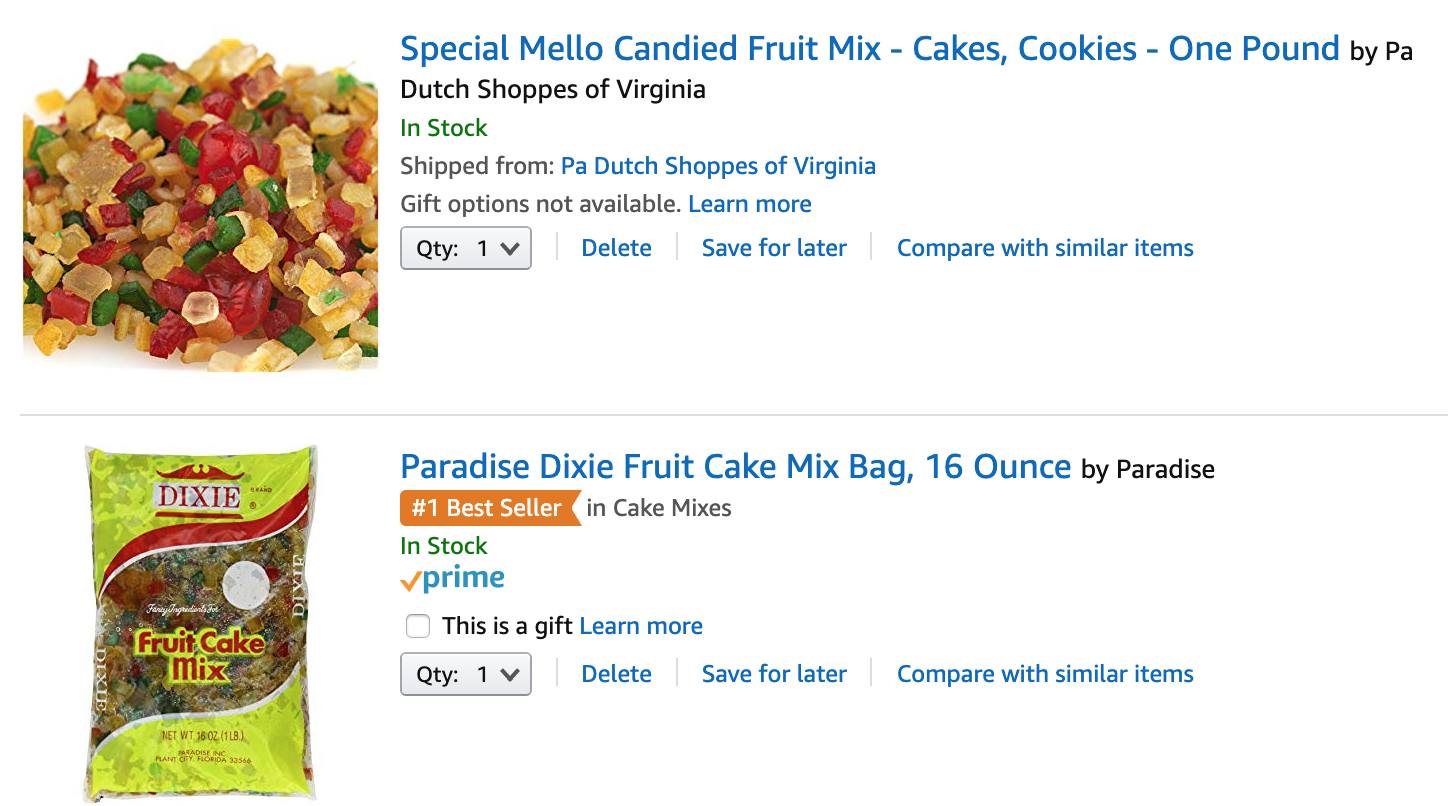Viewport: 1448px width, 806px height.
Task: Click Pa Dutch Shoppes of Virginia seller link
Action: click(718, 166)
